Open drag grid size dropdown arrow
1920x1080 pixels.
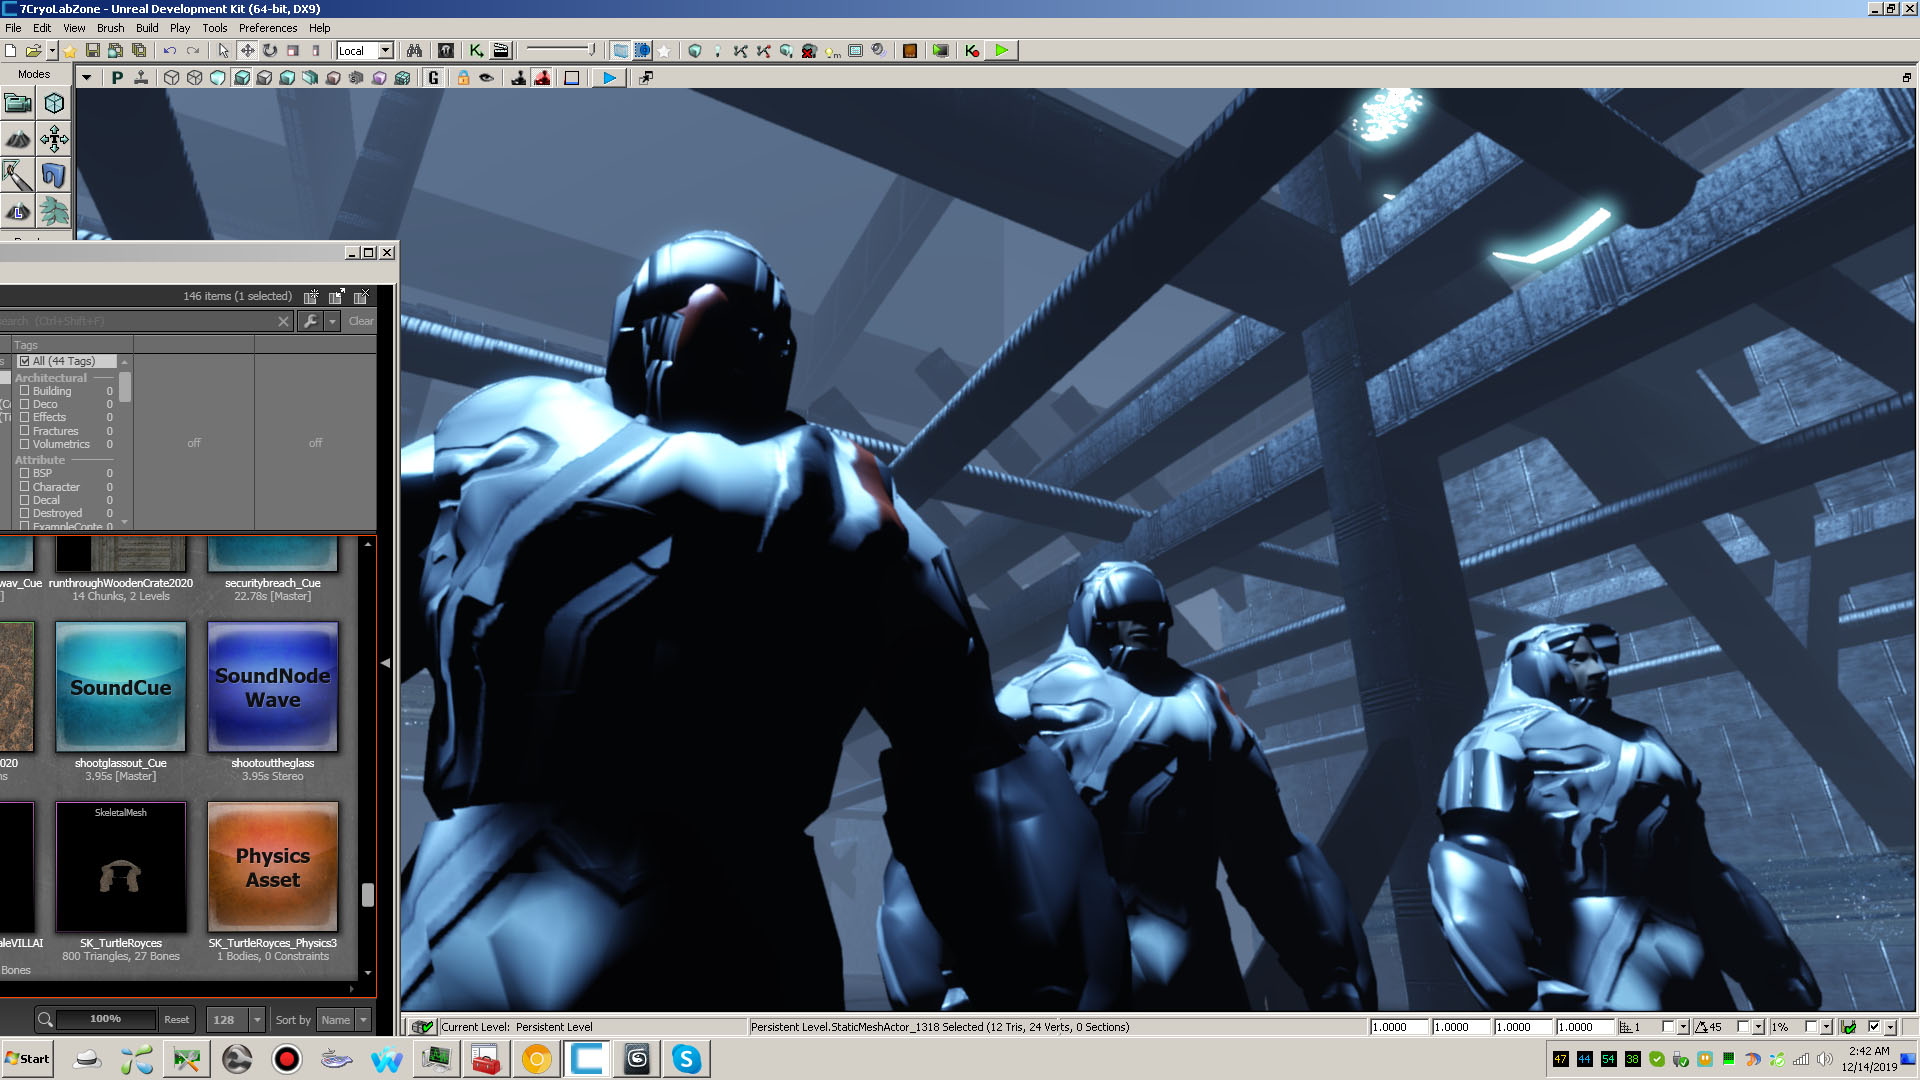(1683, 1027)
